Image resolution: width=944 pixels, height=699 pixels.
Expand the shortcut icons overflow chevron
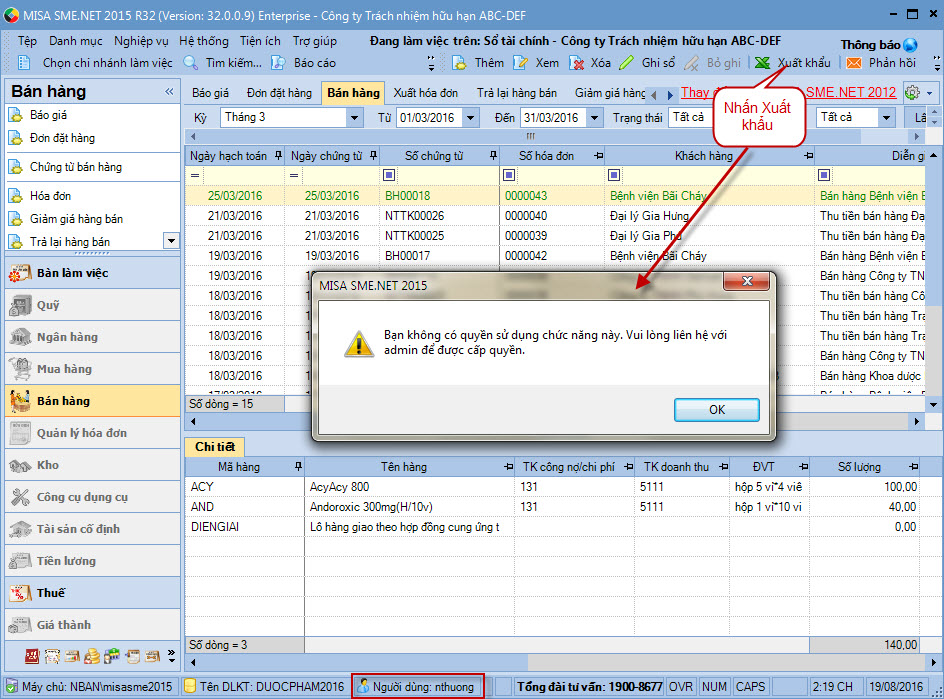172,656
